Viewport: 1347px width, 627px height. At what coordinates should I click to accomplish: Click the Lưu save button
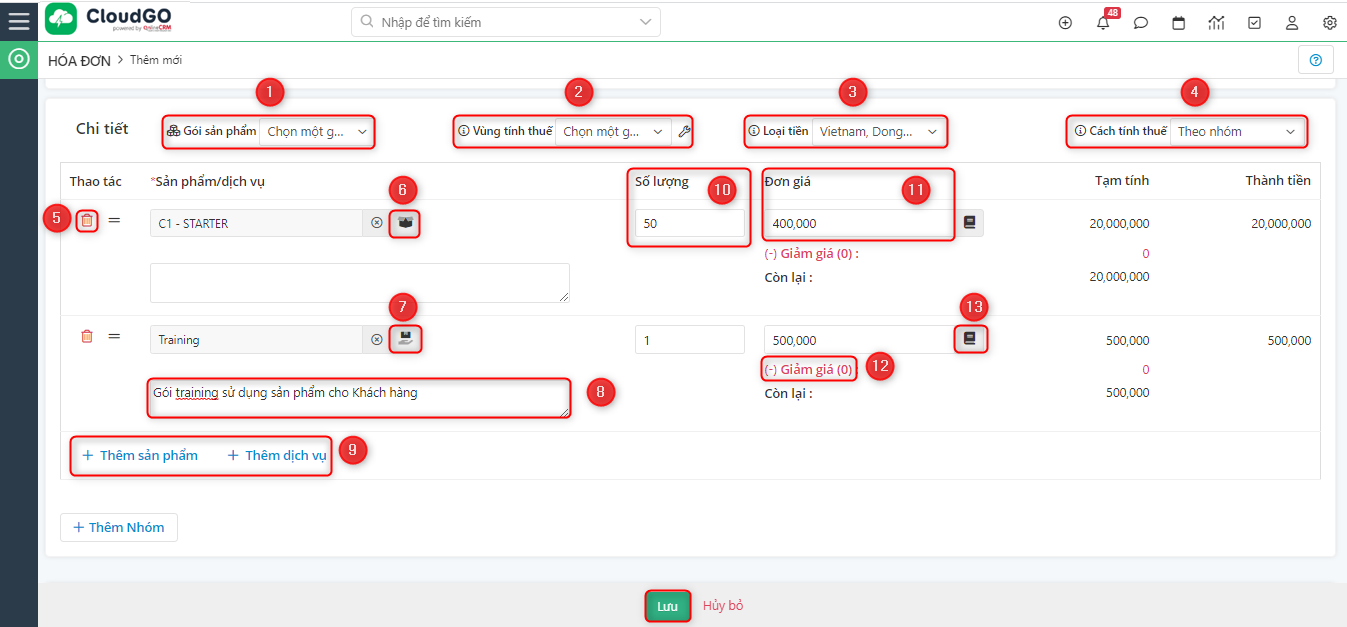click(x=667, y=606)
